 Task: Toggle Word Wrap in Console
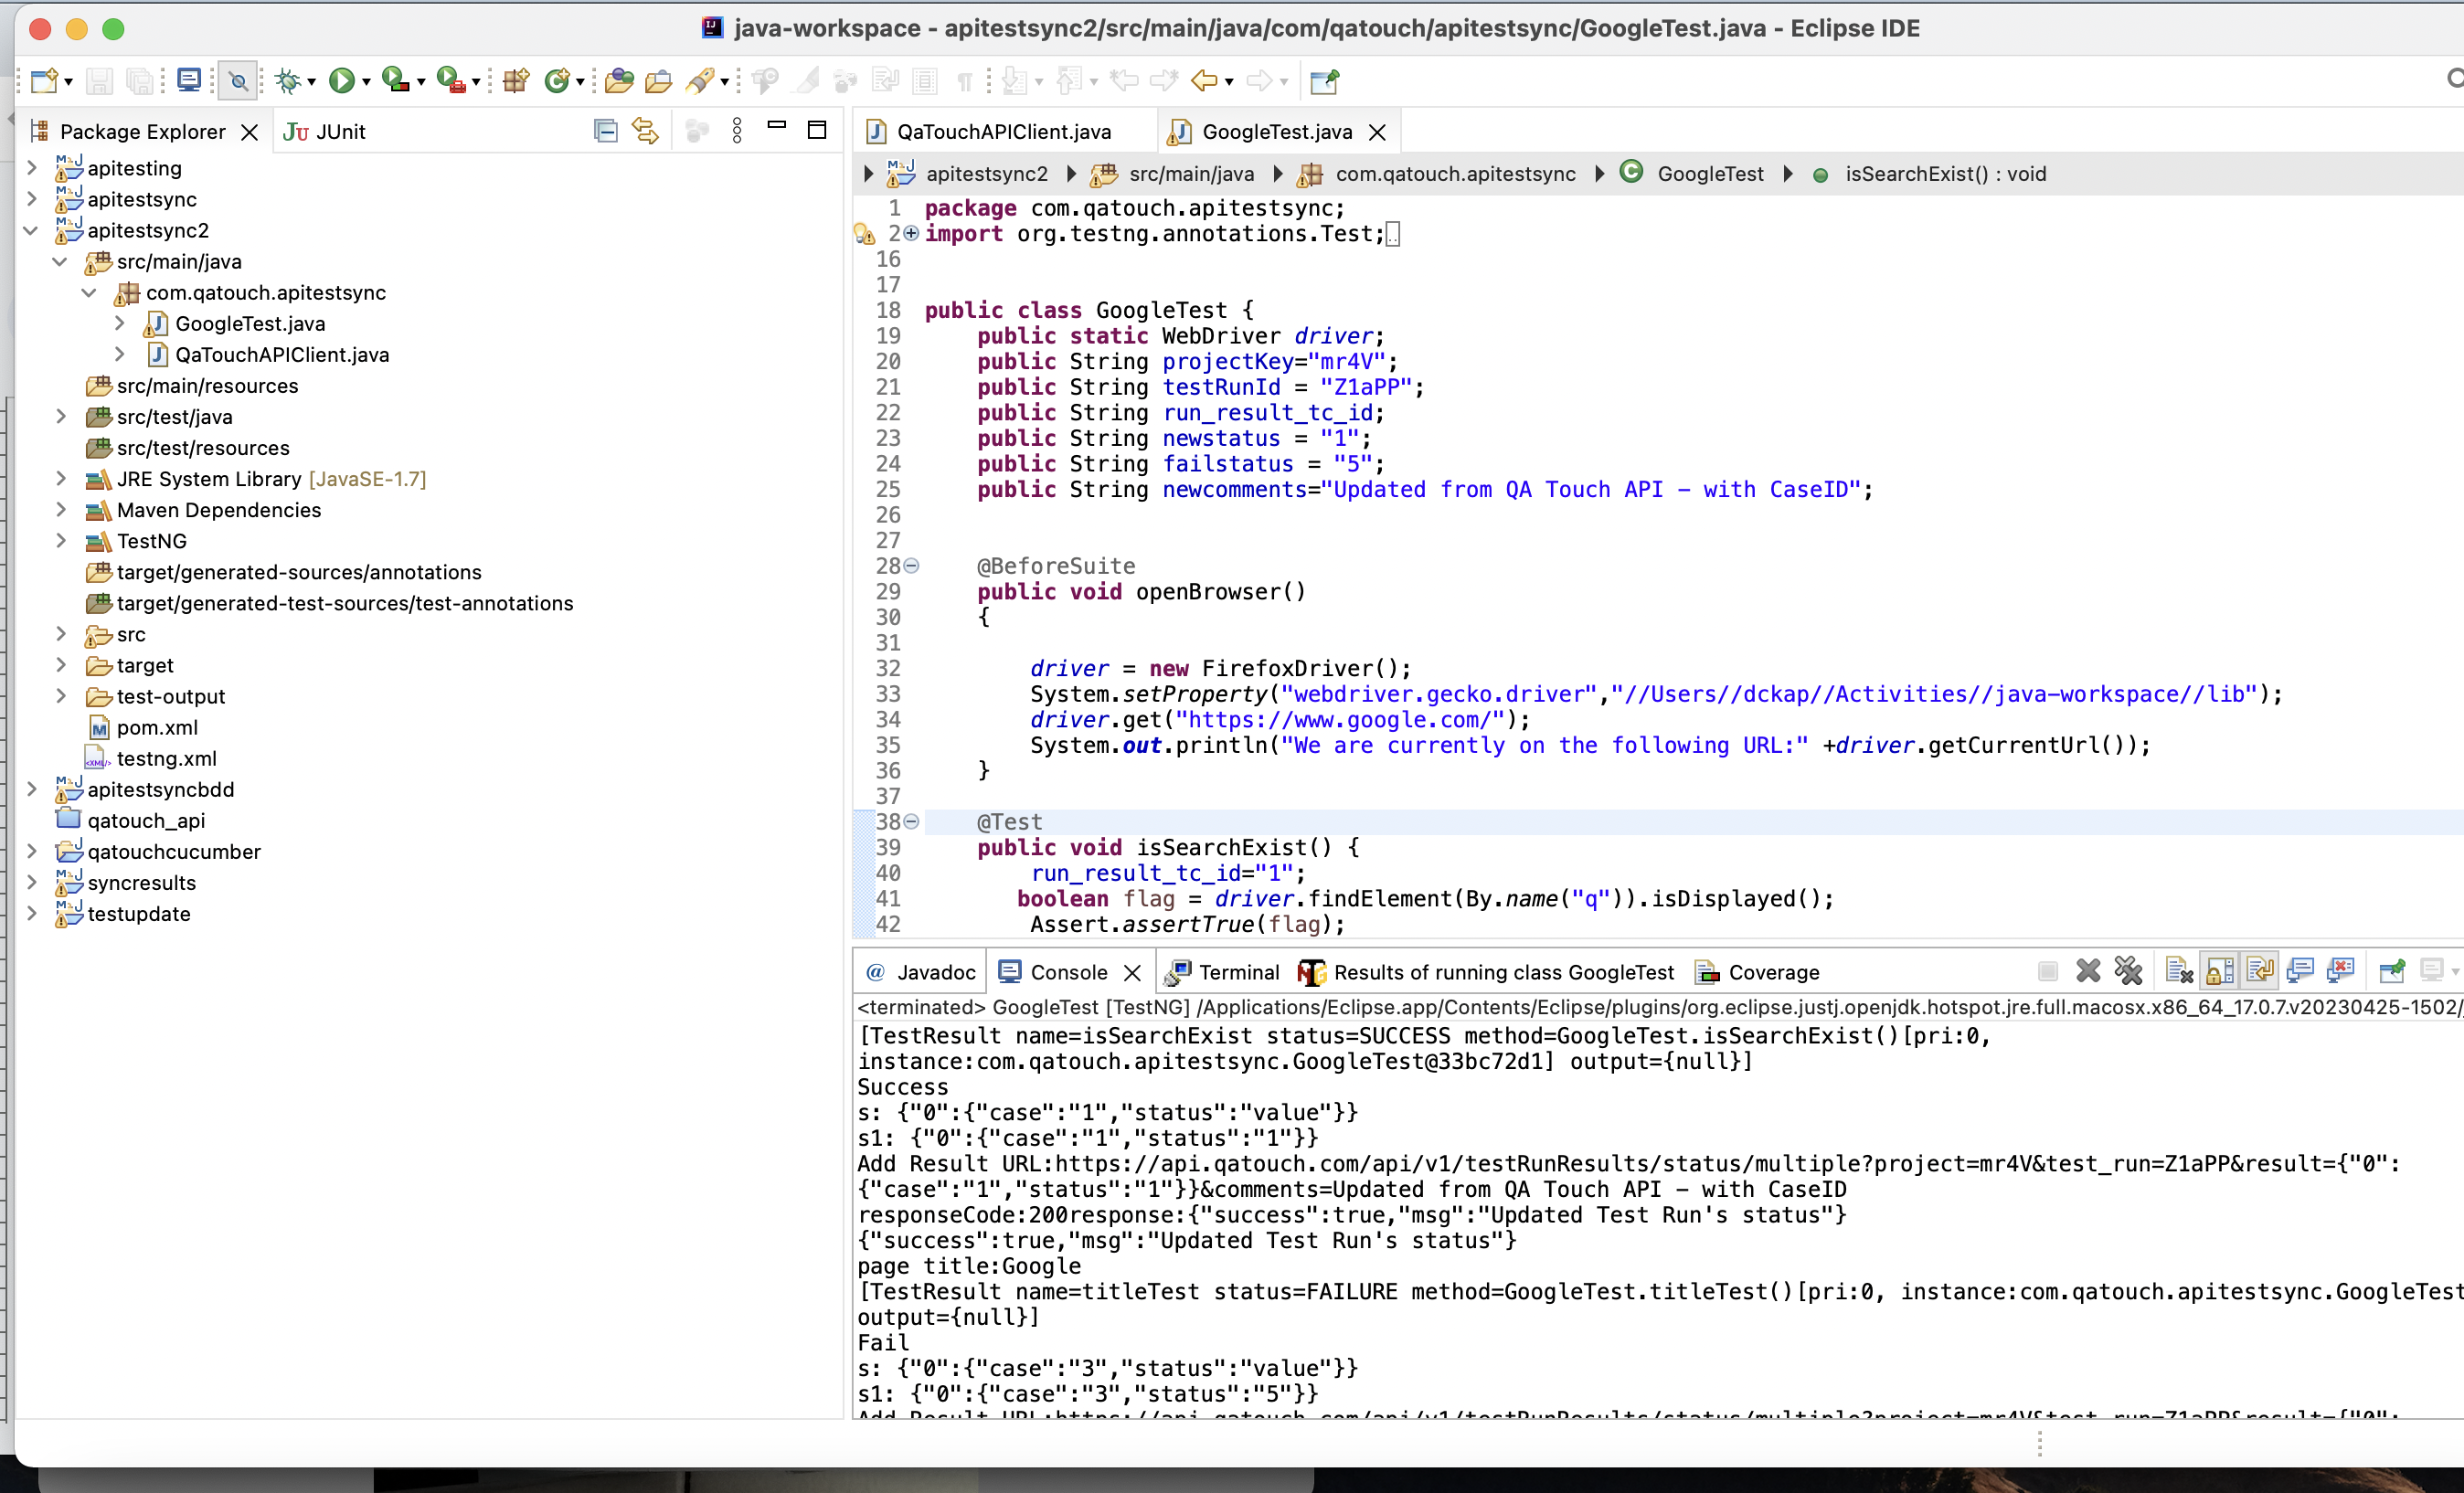(2259, 971)
